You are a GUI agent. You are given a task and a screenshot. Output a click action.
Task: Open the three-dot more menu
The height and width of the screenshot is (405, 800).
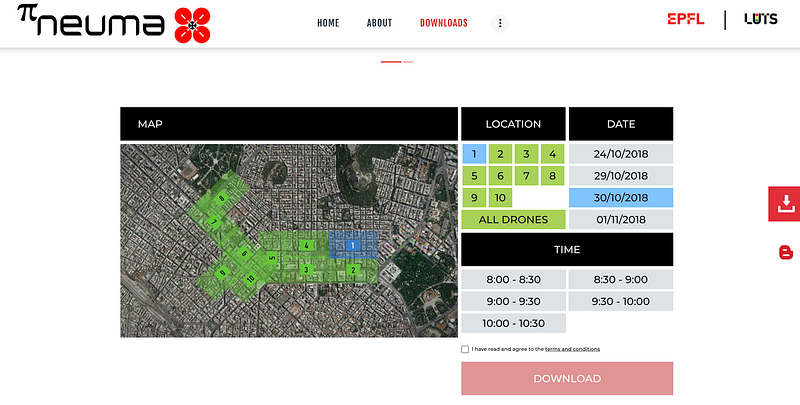point(500,23)
